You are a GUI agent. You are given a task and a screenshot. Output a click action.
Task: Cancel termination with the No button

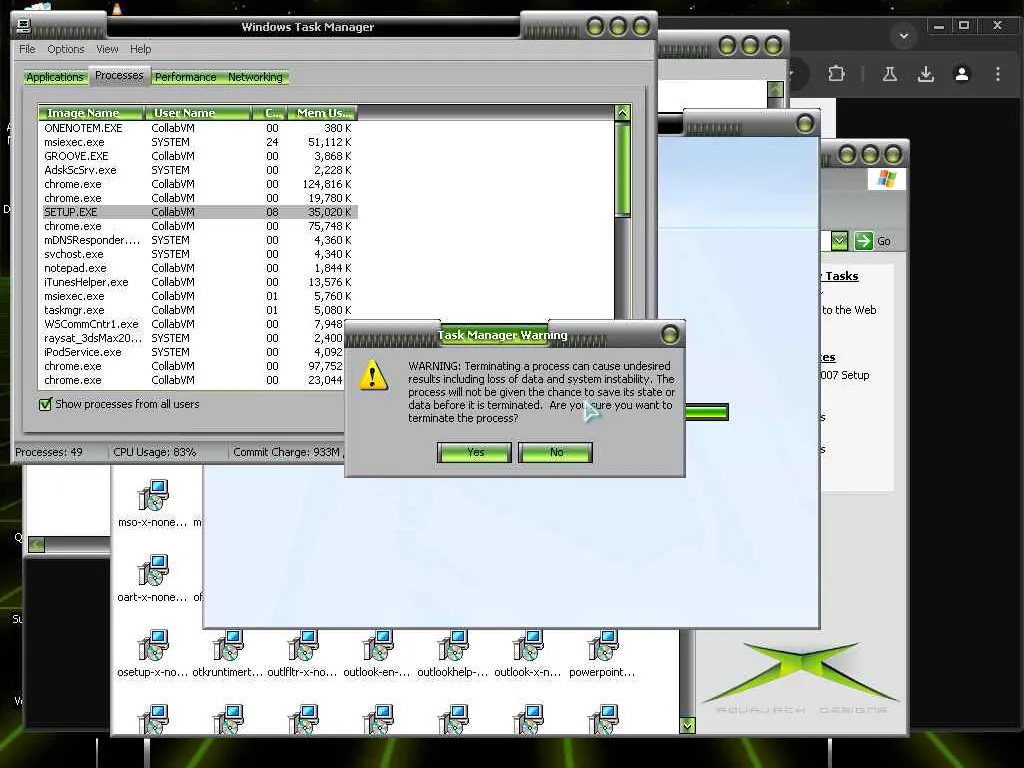[x=556, y=452]
